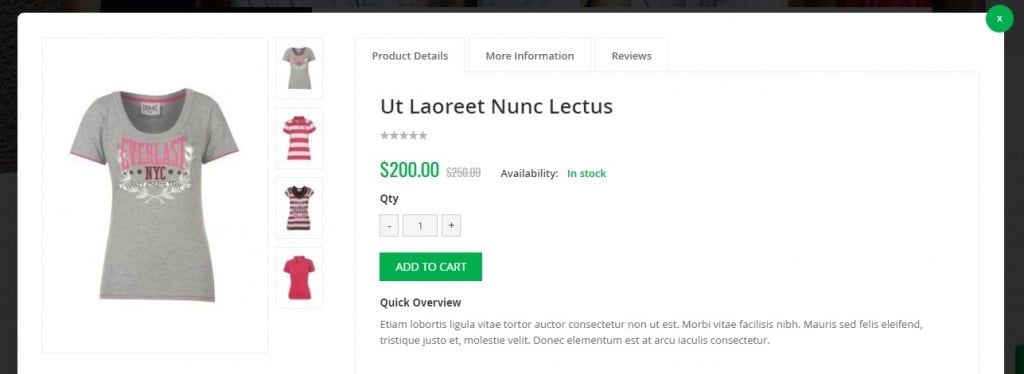Select the dark striped hooded top thumbnail

tap(299, 208)
